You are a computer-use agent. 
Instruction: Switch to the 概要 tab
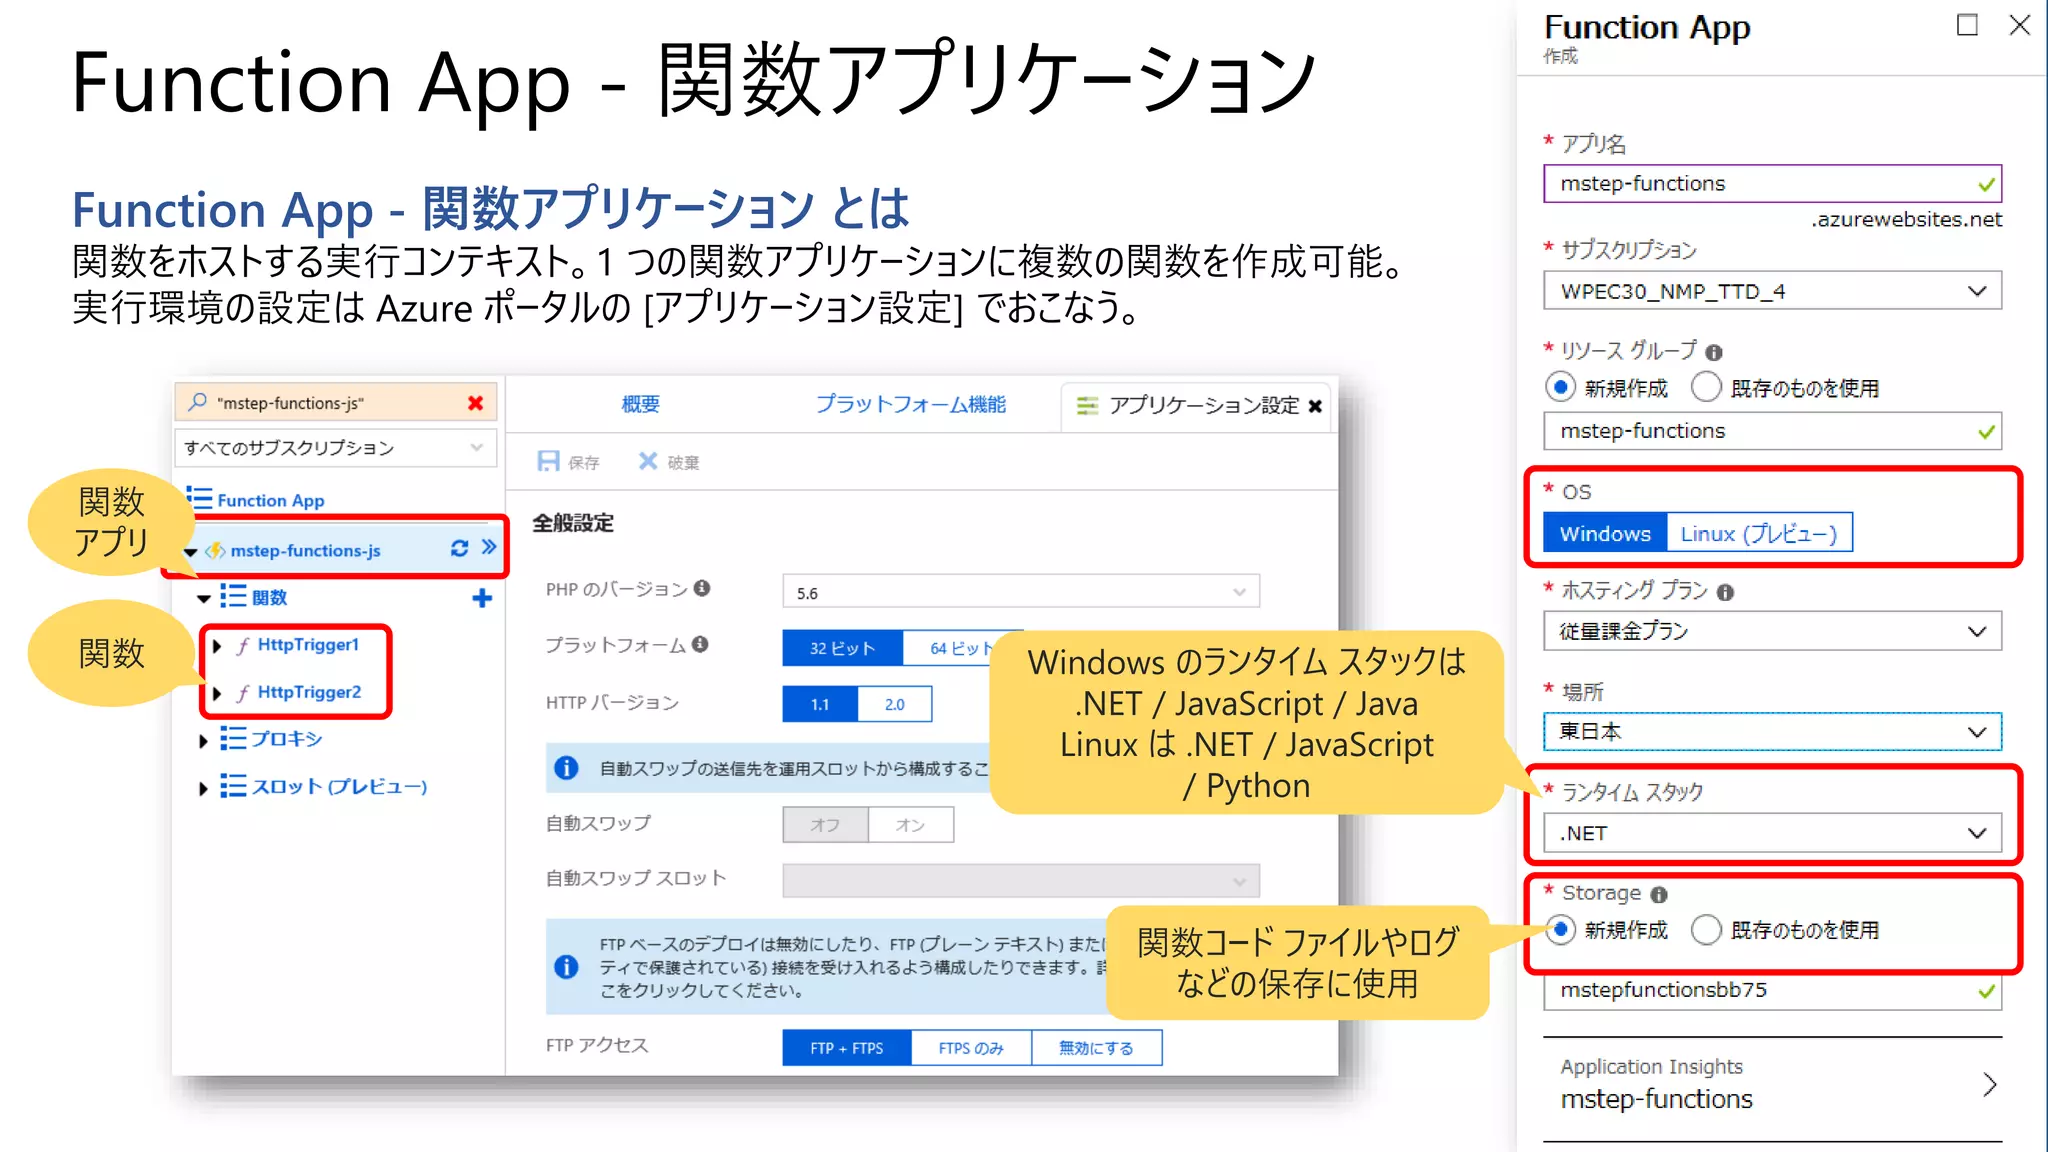[x=640, y=404]
